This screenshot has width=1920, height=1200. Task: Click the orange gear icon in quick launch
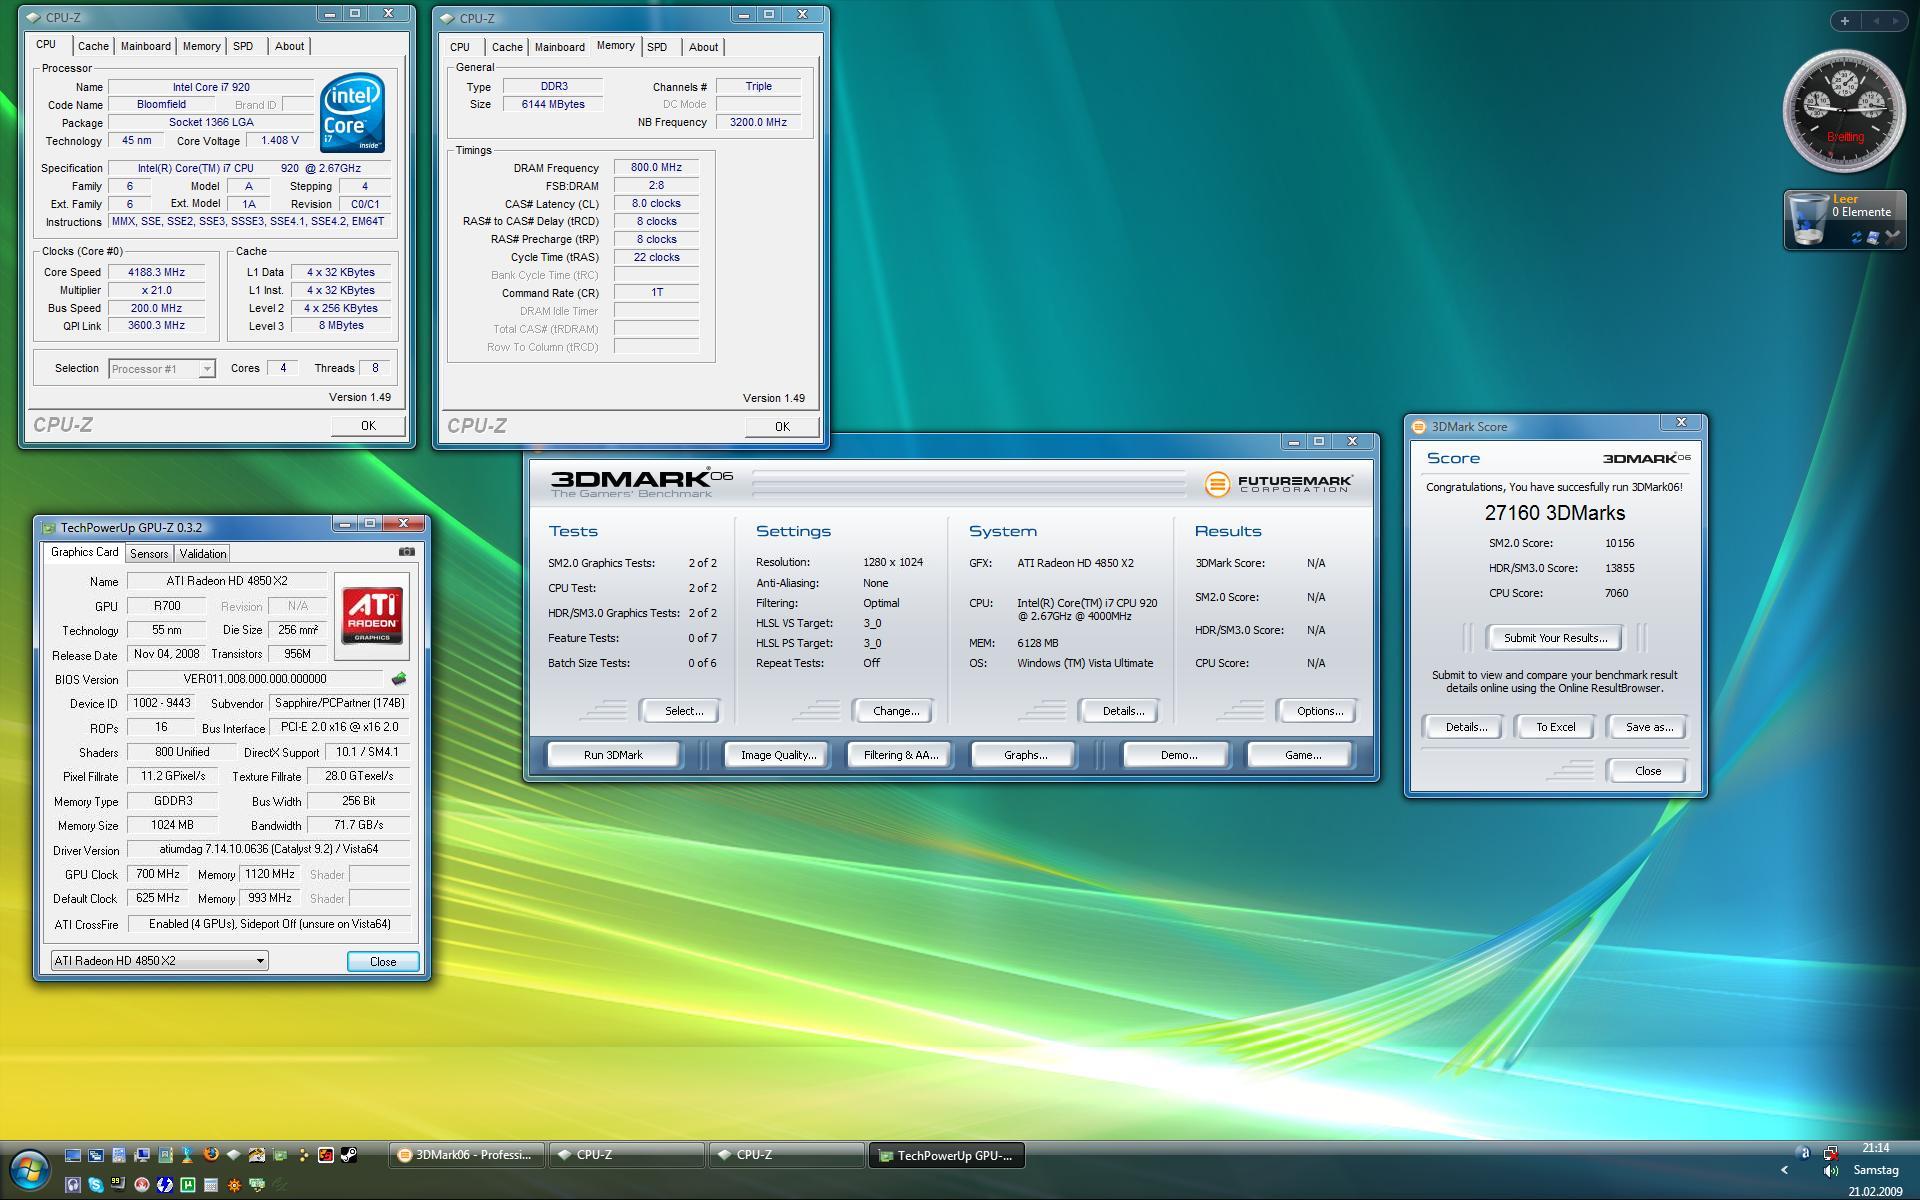click(234, 1185)
